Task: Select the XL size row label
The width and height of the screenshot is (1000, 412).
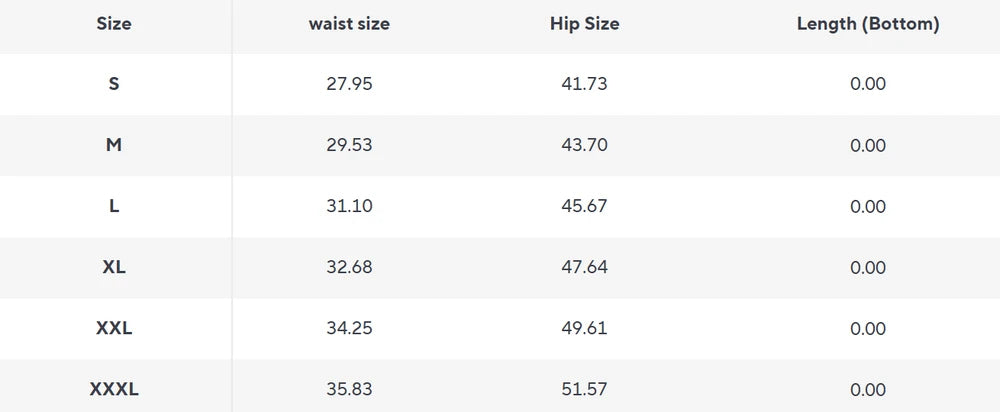Action: 114,267
